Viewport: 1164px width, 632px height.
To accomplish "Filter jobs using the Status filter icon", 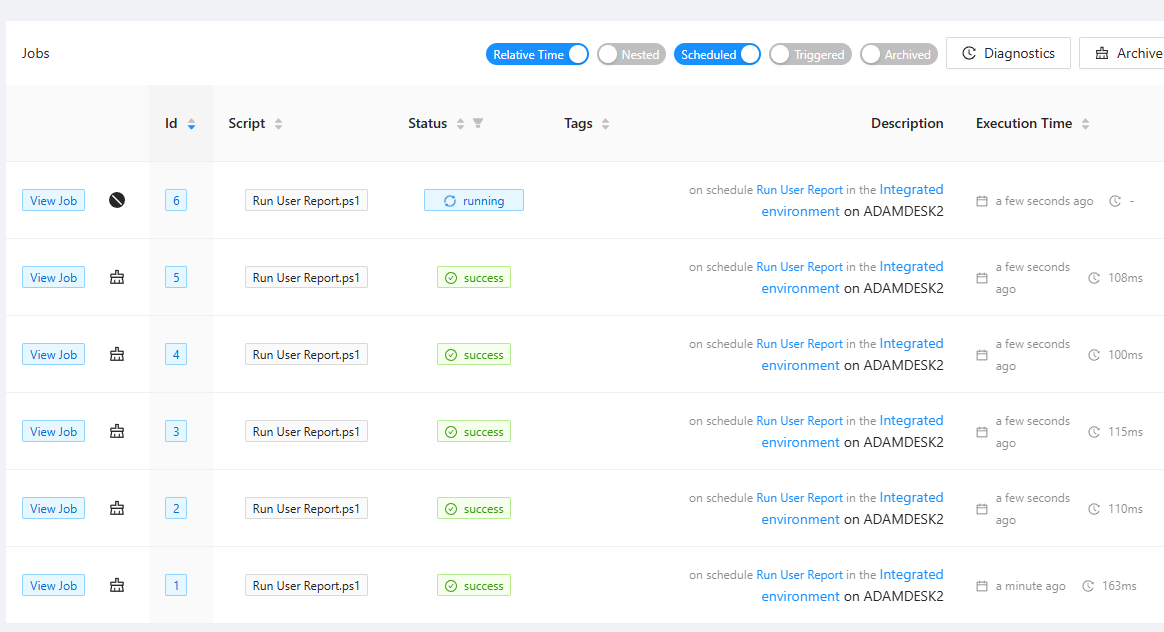I will tap(478, 123).
